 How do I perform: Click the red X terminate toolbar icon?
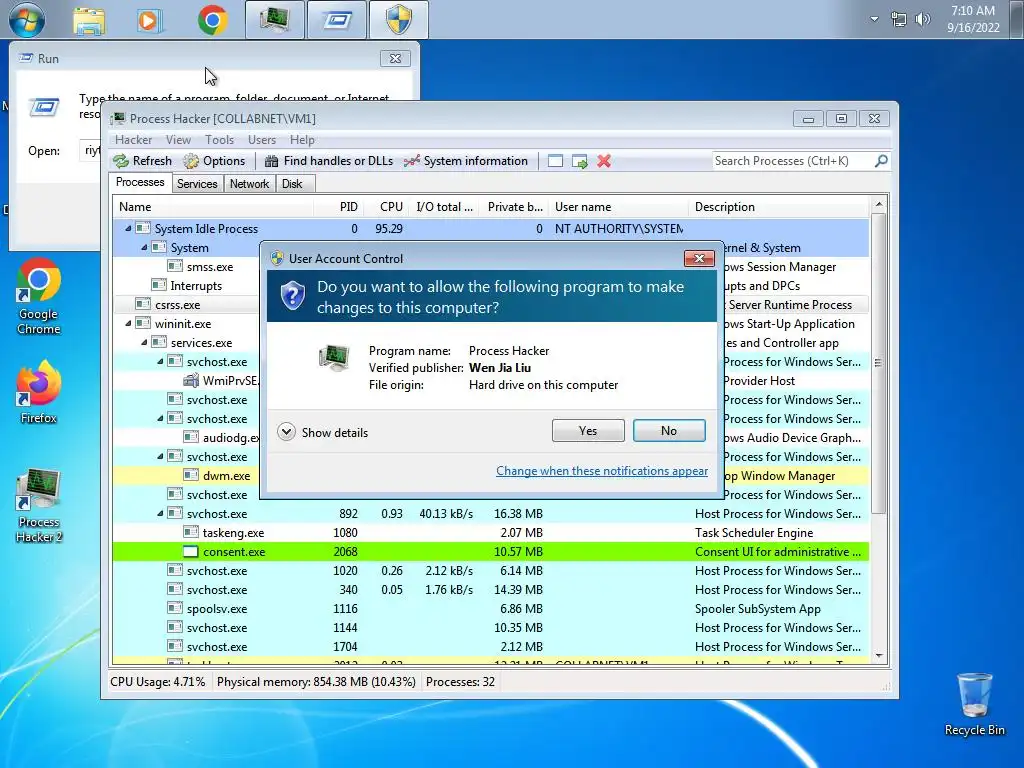tap(604, 161)
